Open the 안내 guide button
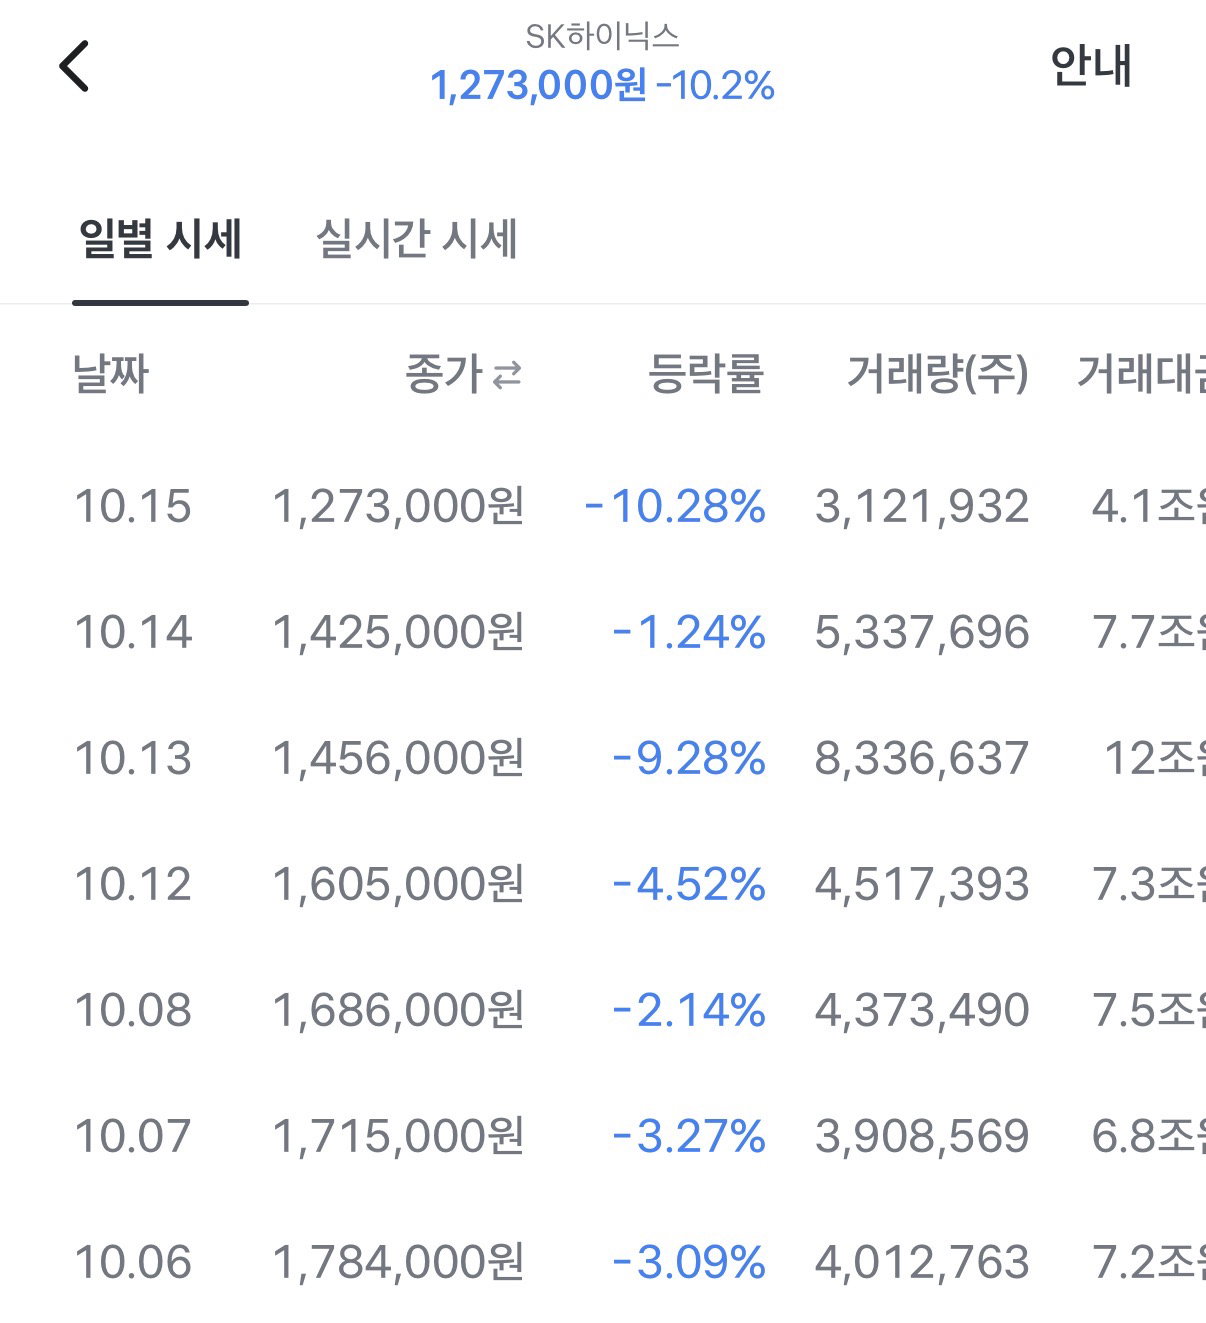This screenshot has width=1206, height=1323. tap(1091, 66)
